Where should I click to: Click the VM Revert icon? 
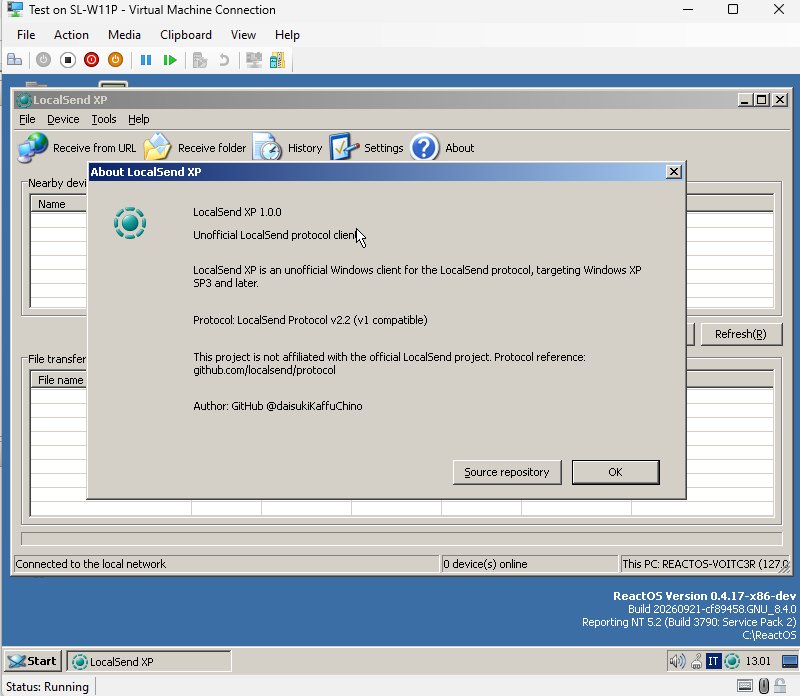224,60
